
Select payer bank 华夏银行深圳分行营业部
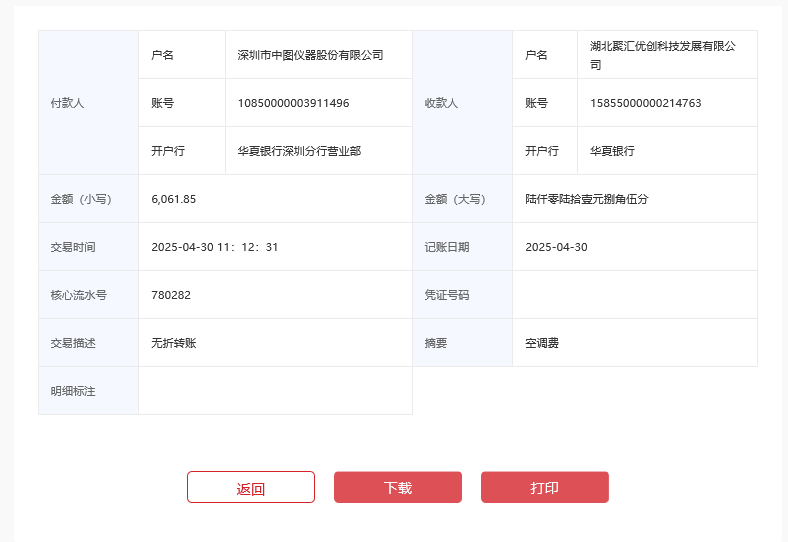pyautogui.click(x=299, y=151)
